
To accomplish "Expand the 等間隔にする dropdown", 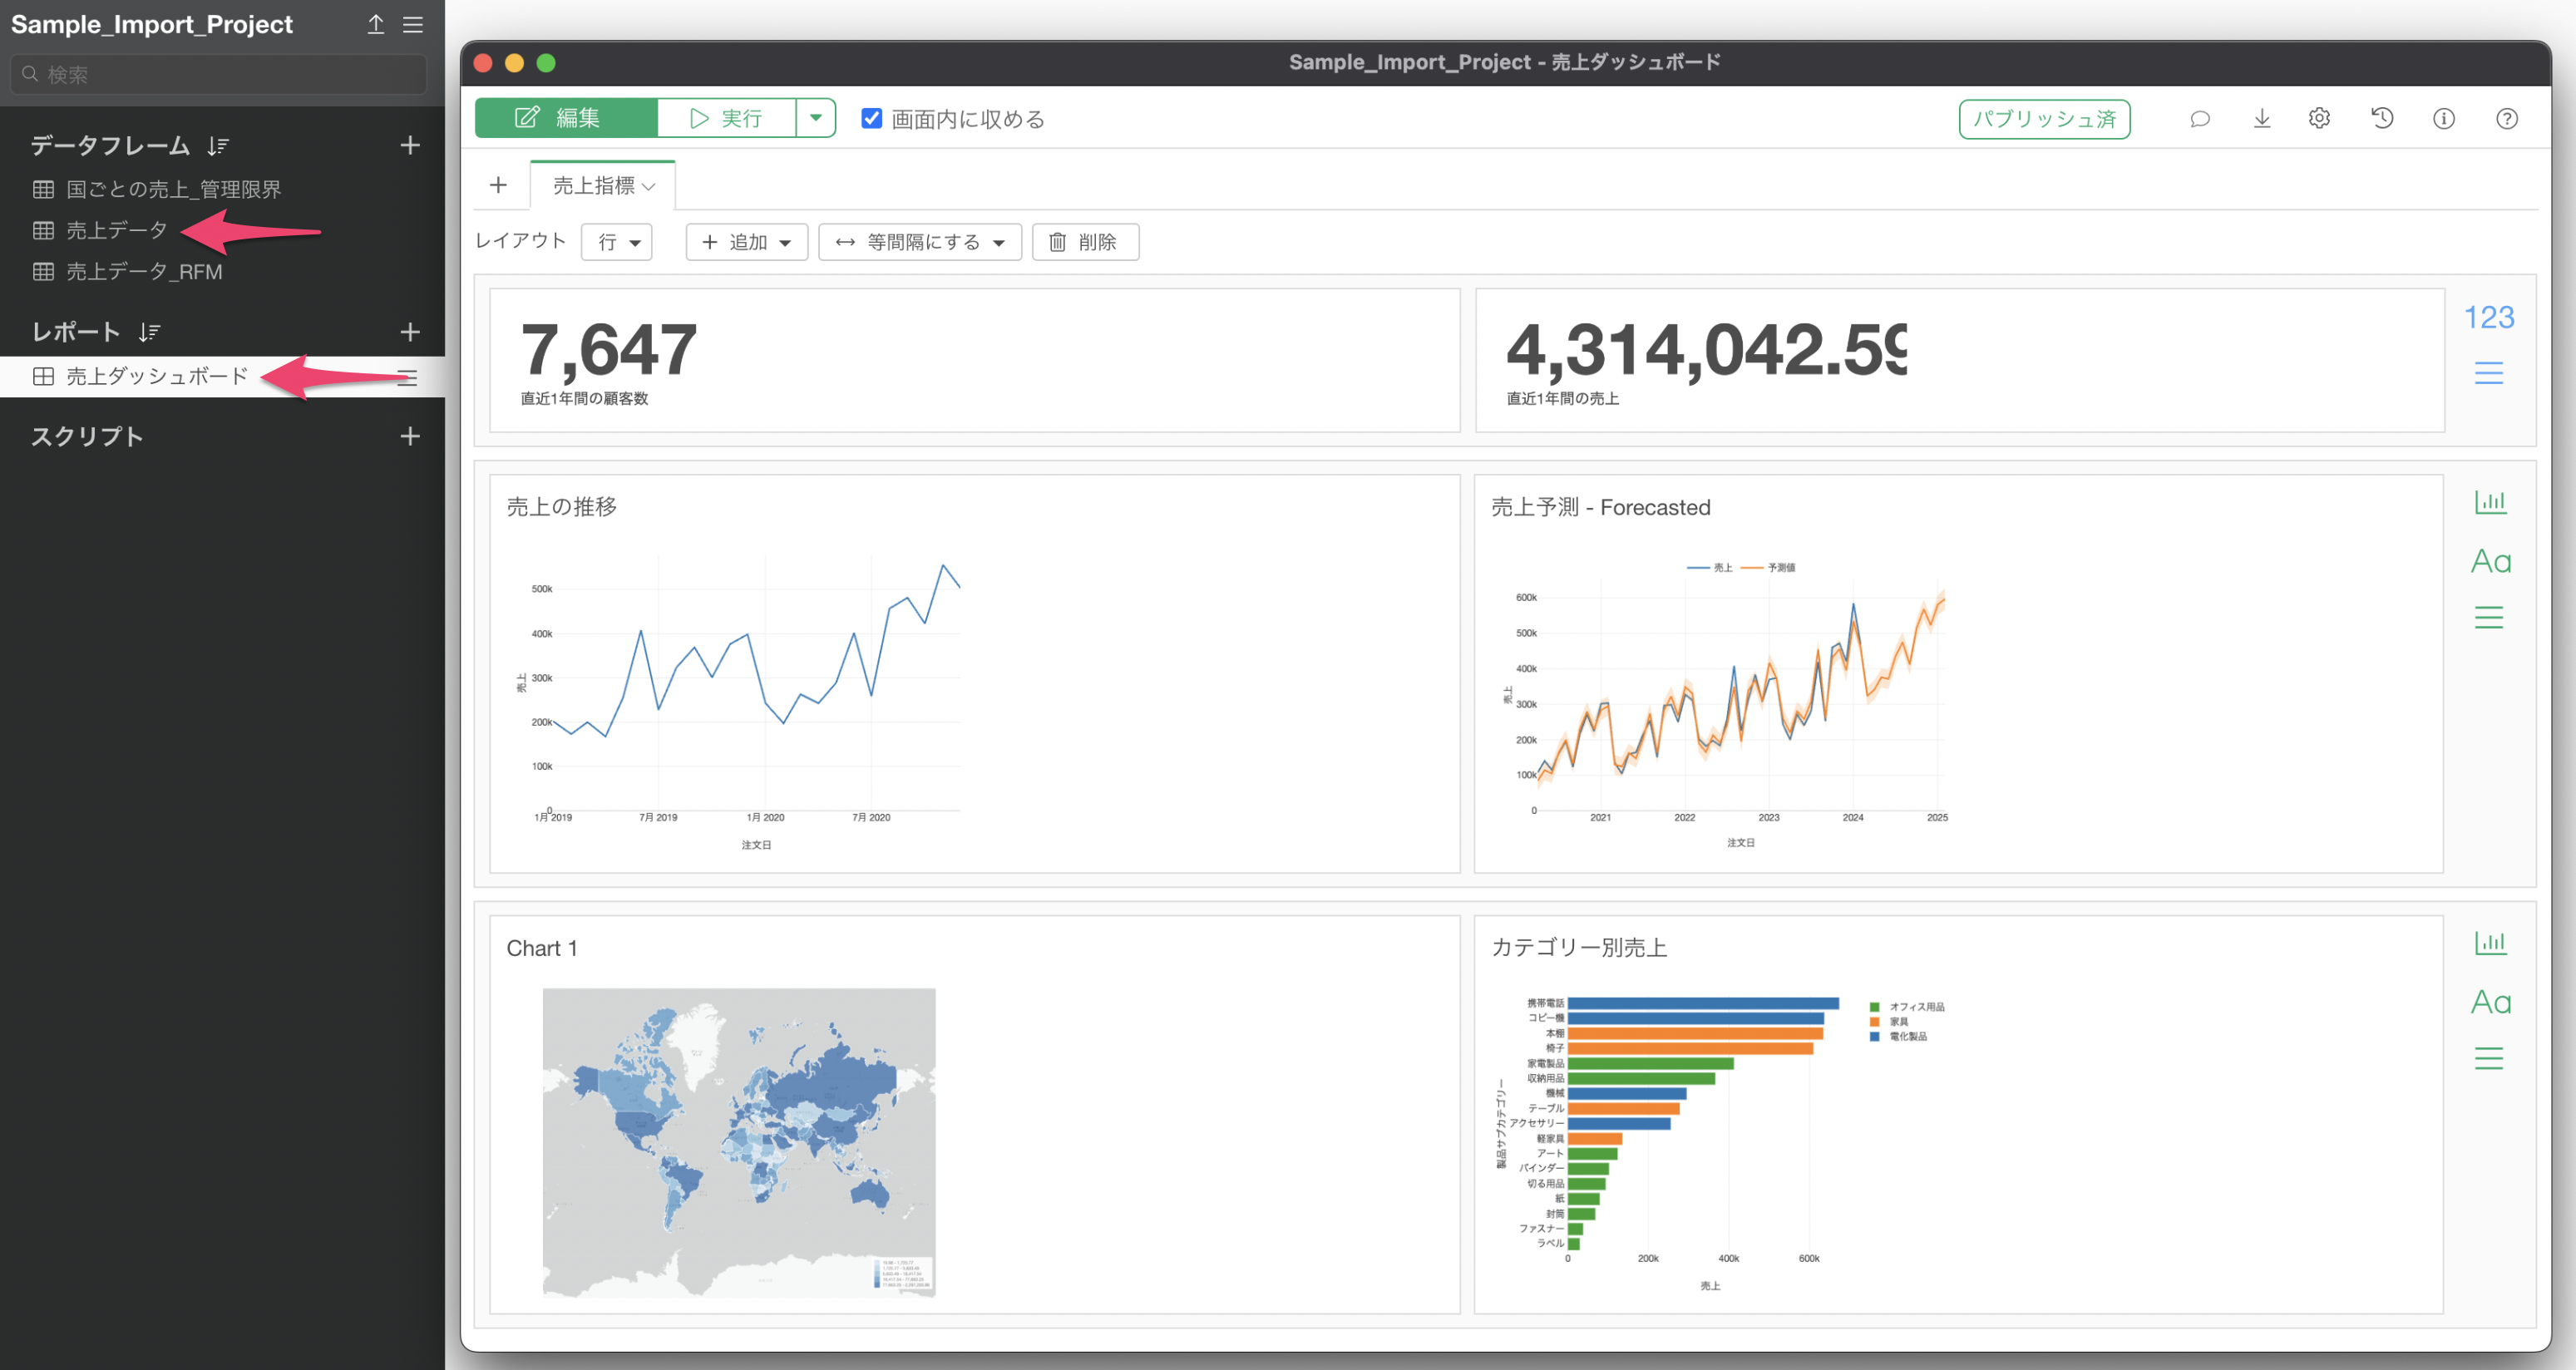I will tap(920, 242).
